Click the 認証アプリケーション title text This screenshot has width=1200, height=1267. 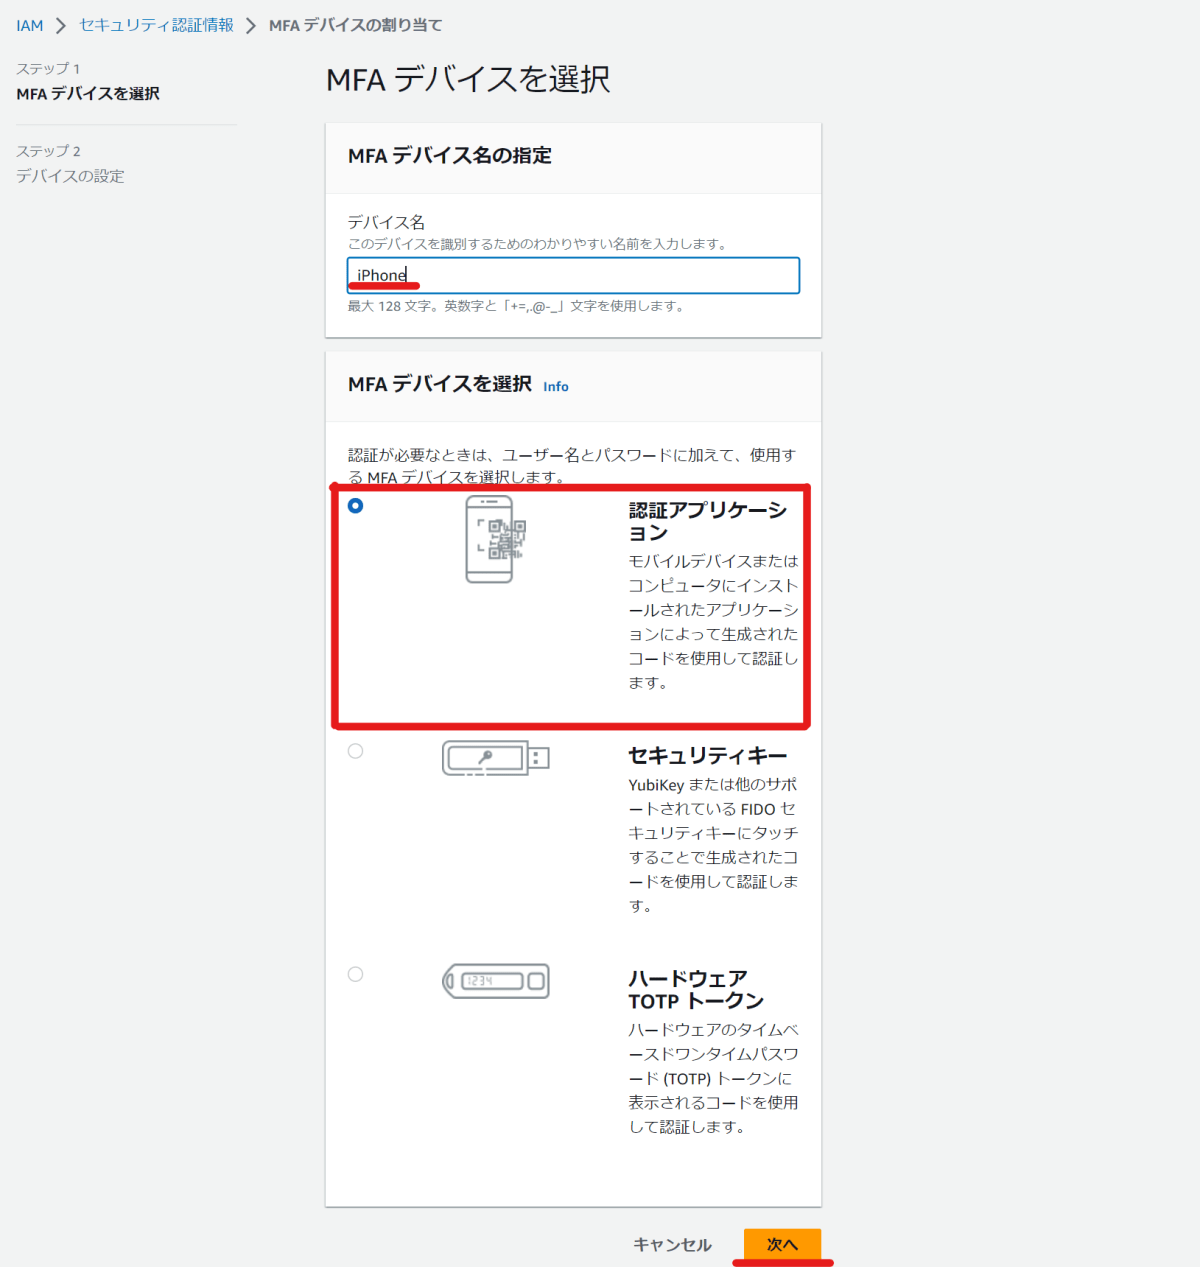click(708, 521)
